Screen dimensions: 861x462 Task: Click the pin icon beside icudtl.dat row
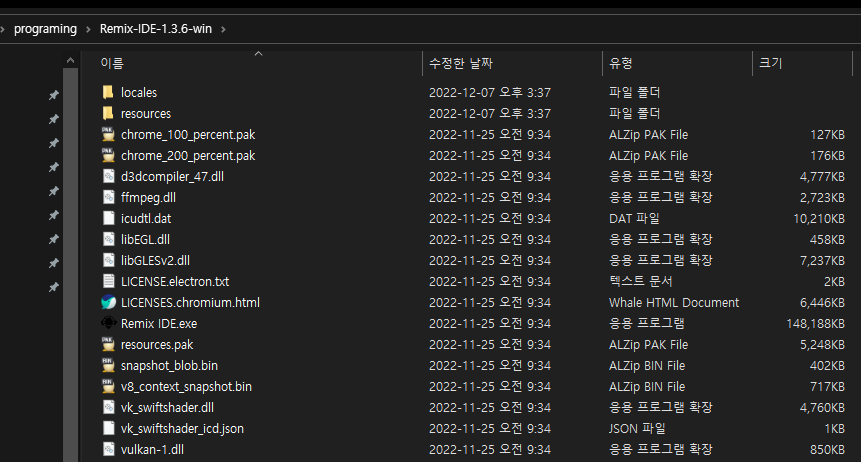click(53, 240)
